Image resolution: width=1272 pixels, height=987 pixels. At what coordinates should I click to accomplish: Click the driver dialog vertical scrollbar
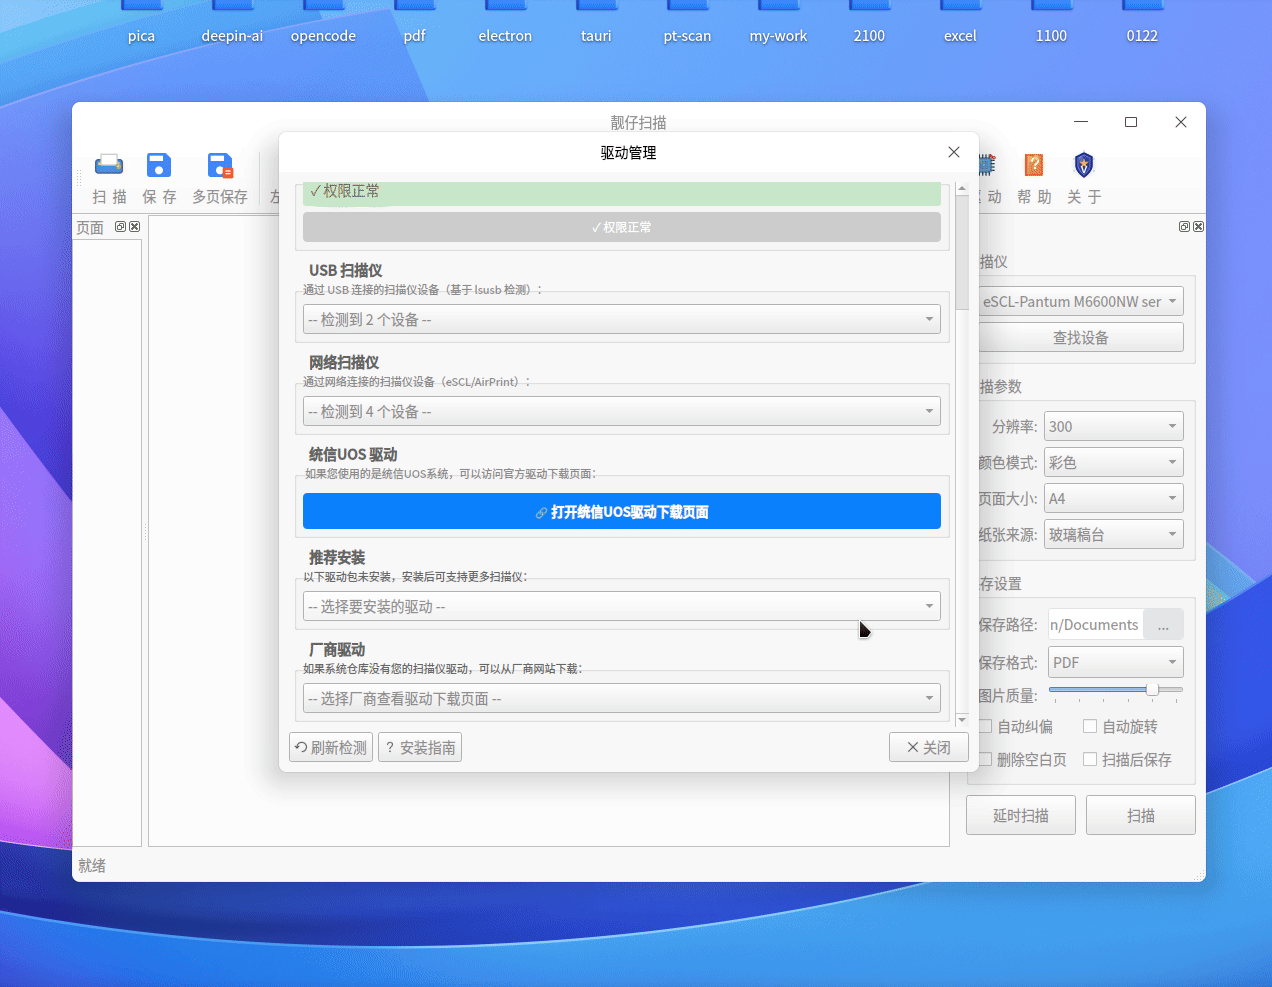point(962,450)
